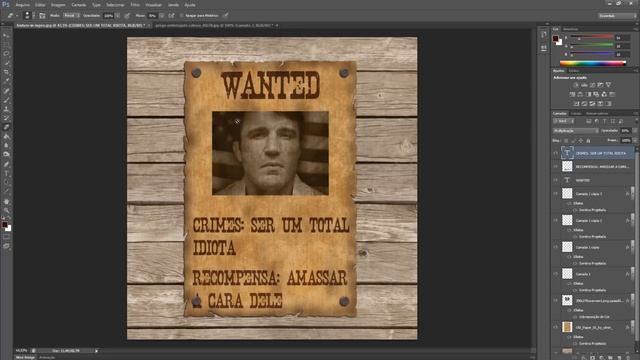Open the layer filter kind dropdown
The height and width of the screenshot is (360, 640).
563,121
